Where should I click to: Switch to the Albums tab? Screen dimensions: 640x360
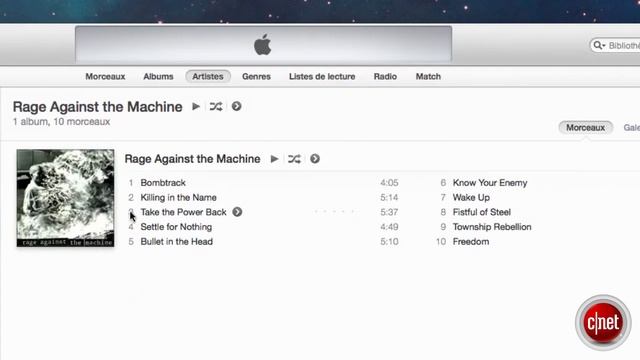[158, 76]
